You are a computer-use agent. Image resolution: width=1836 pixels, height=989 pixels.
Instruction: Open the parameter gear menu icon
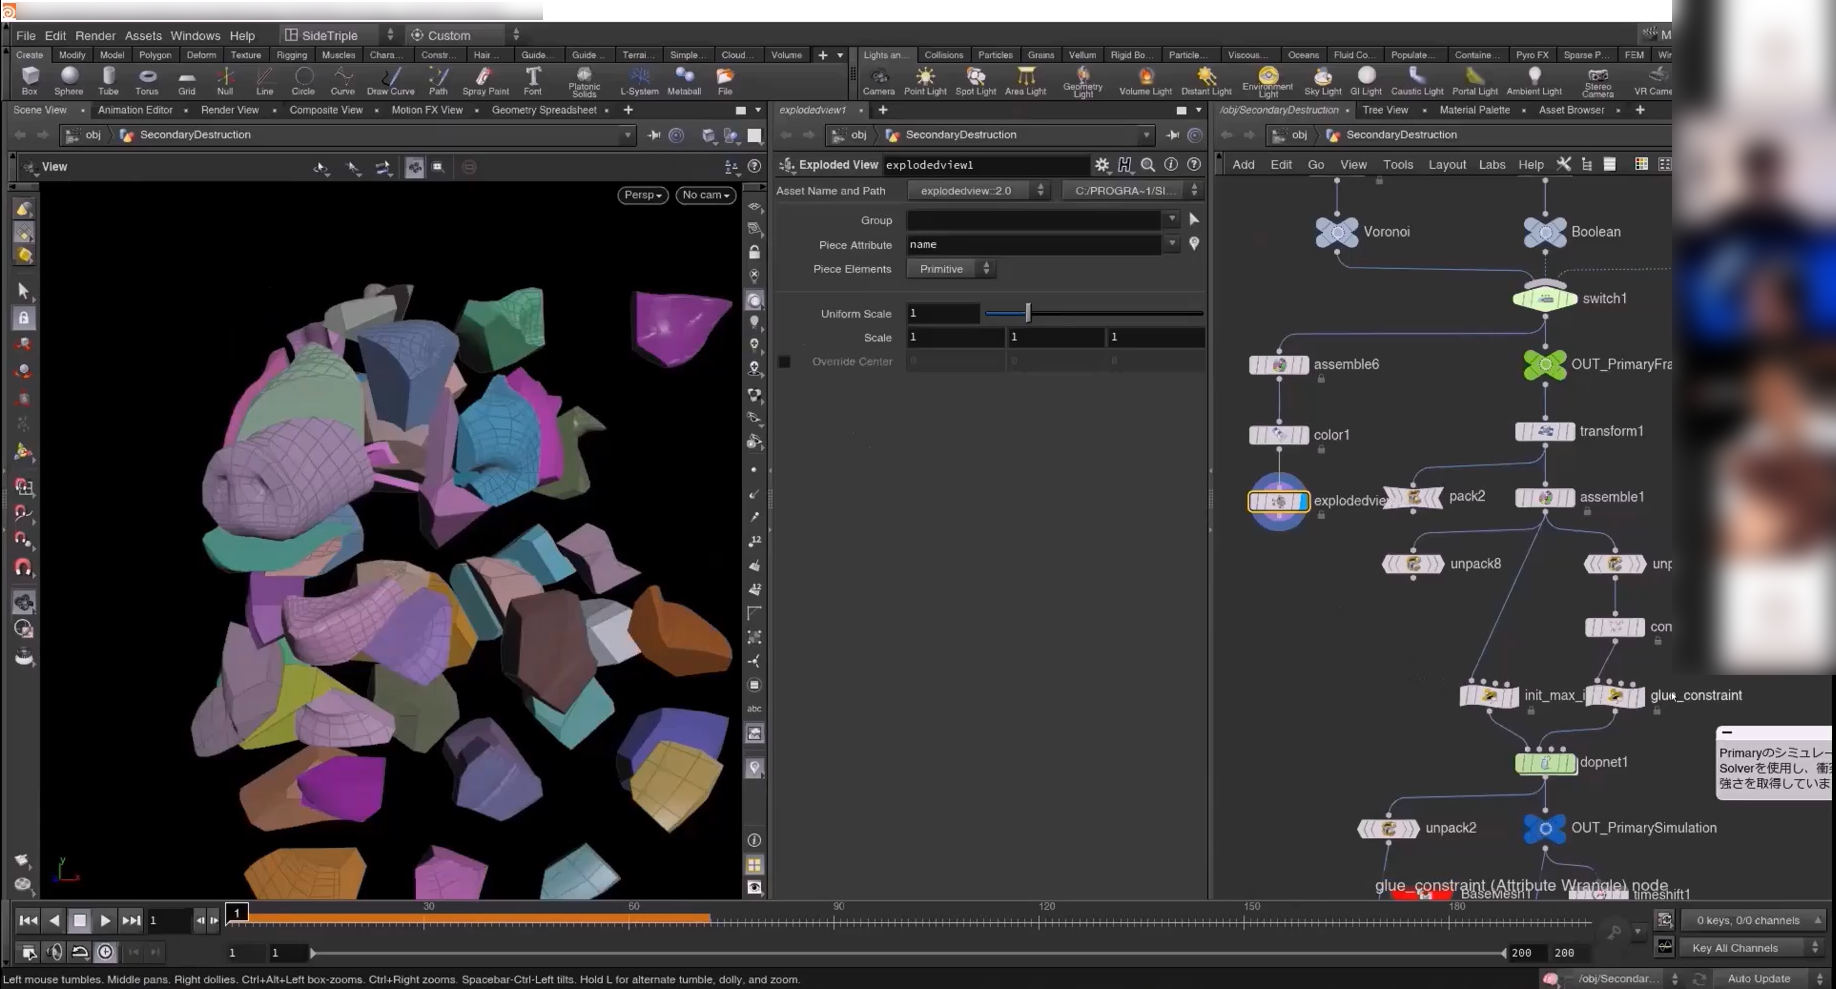tap(1102, 165)
